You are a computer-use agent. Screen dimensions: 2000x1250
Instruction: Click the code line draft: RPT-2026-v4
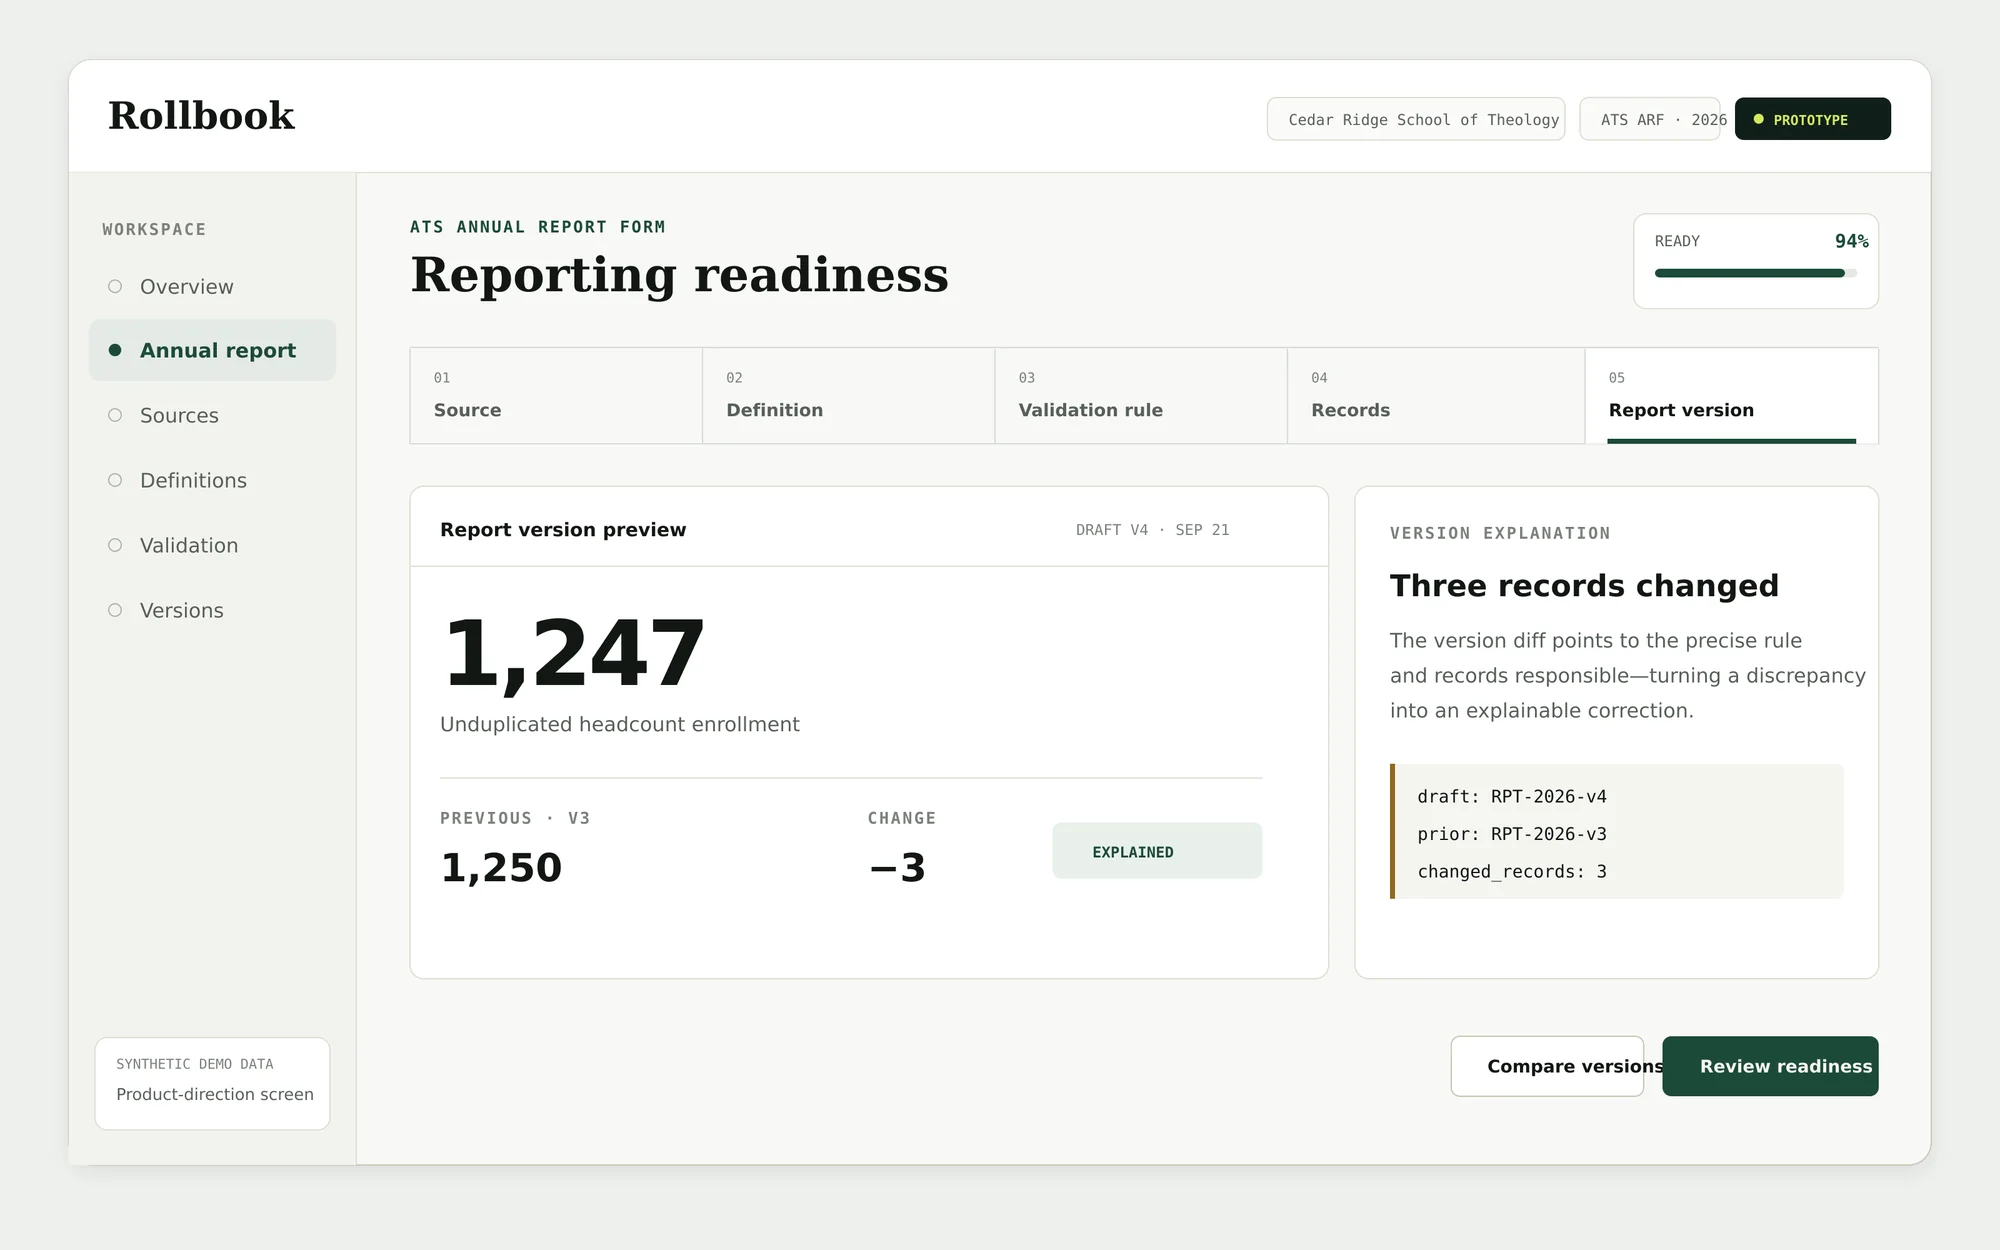1512,797
